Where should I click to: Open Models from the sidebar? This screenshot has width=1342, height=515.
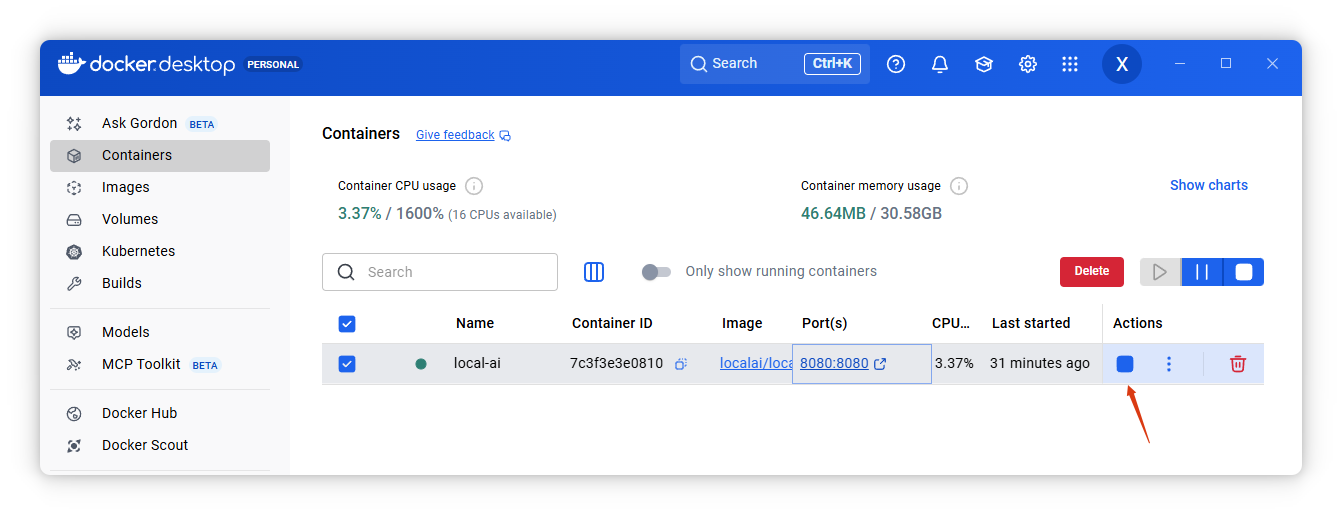(160, 332)
